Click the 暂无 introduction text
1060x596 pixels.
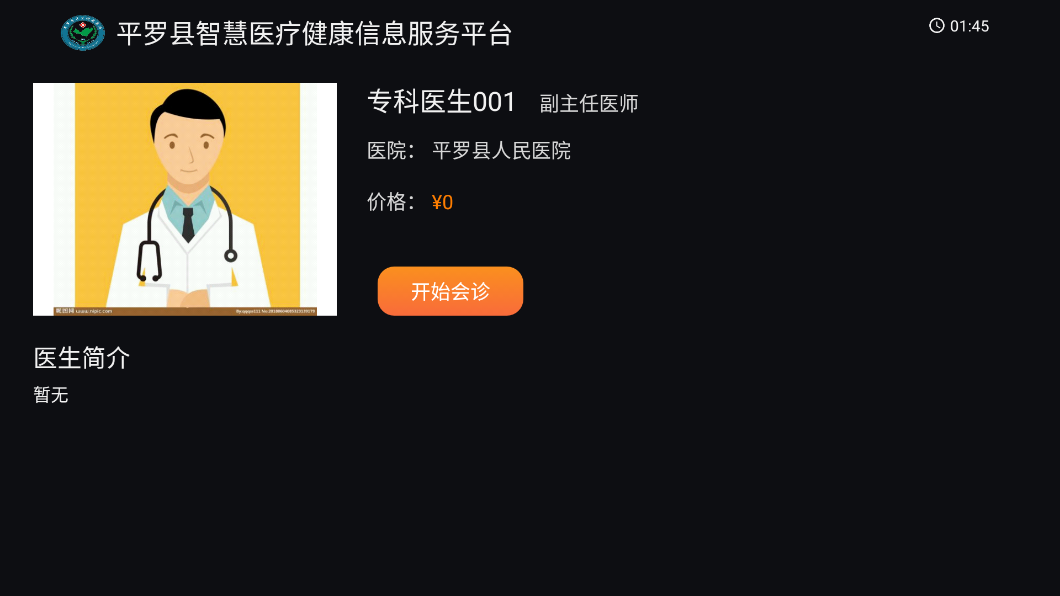(x=51, y=395)
